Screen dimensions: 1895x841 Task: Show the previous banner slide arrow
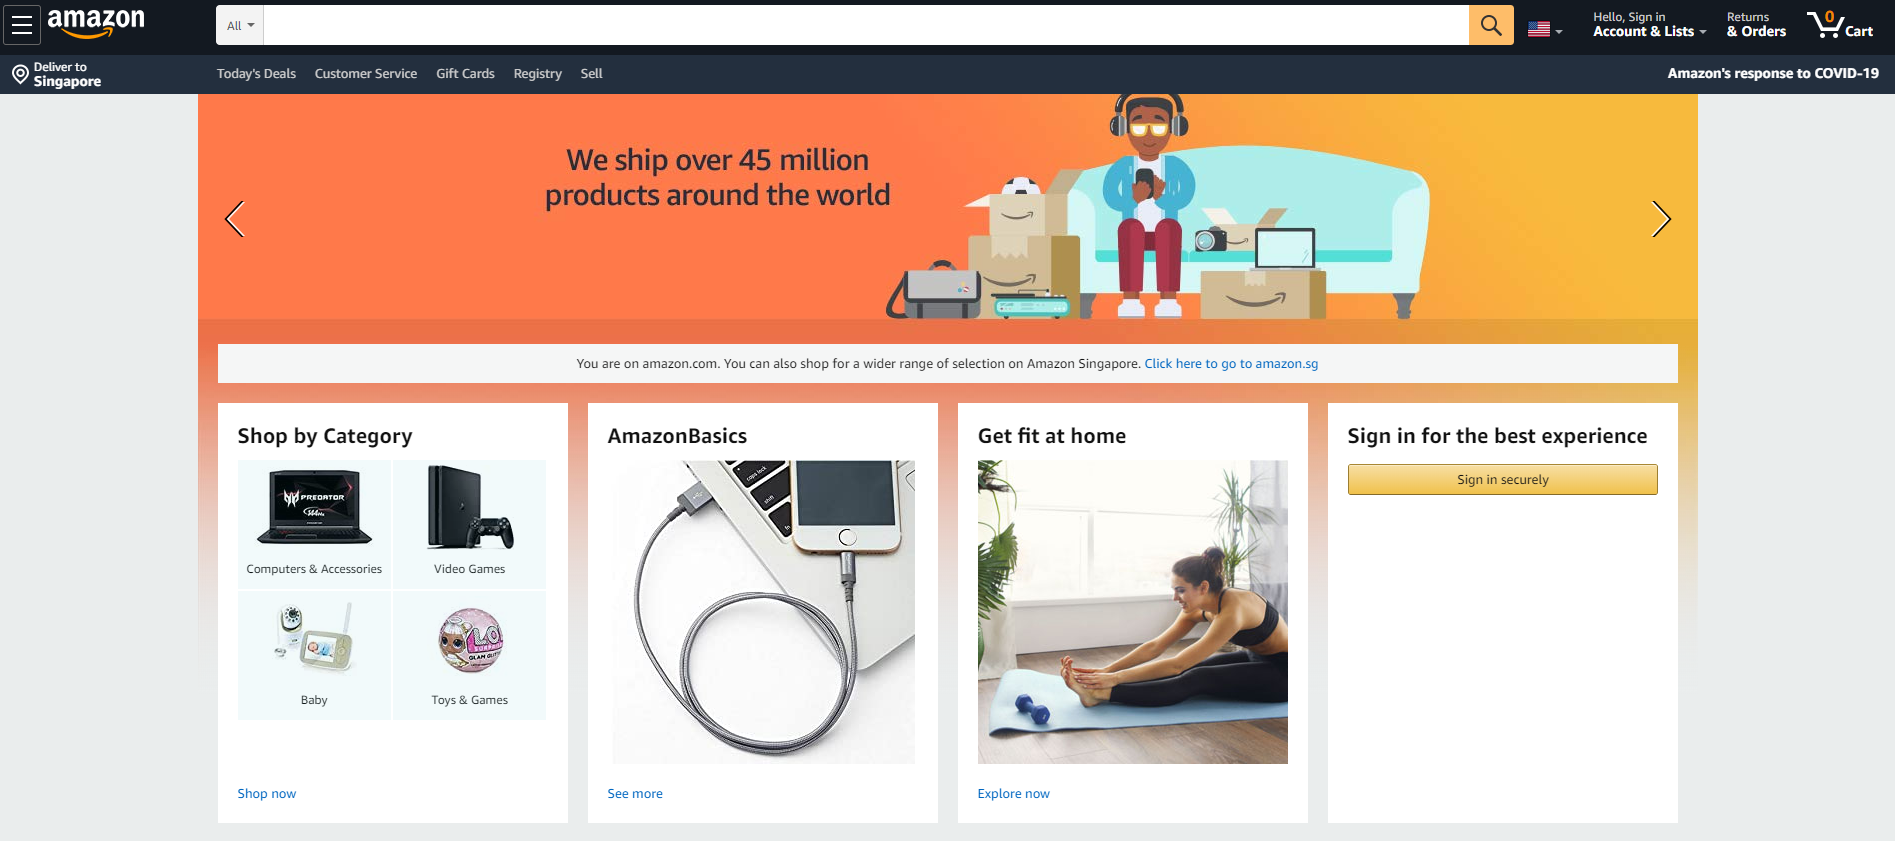[x=235, y=219]
